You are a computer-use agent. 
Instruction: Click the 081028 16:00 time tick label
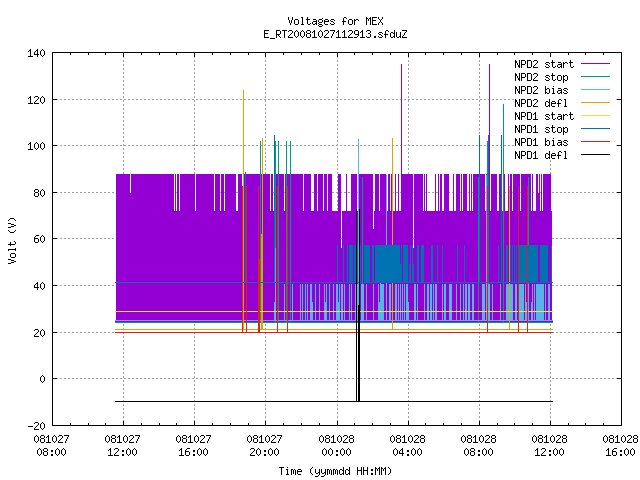pos(620,446)
